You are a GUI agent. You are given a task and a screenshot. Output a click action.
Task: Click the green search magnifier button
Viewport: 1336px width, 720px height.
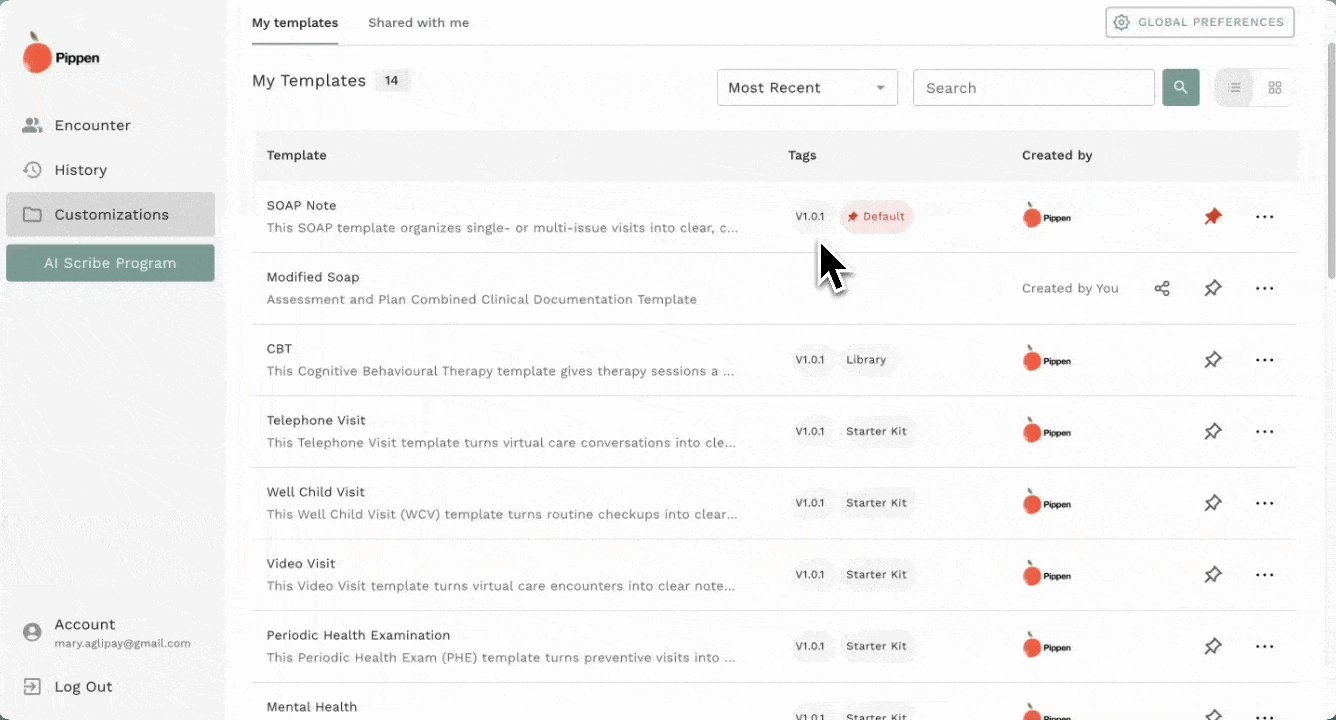tap(1180, 88)
